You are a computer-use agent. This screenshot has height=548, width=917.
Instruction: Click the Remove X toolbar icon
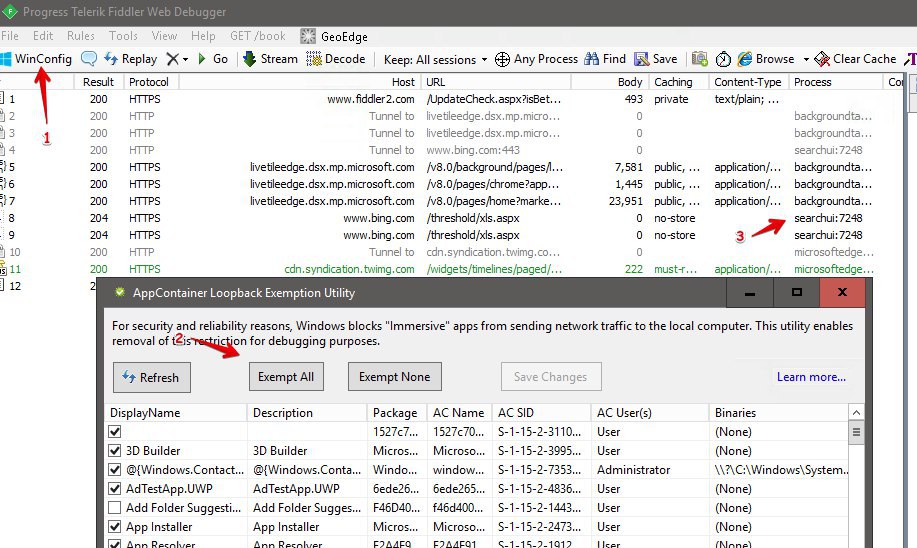(173, 59)
